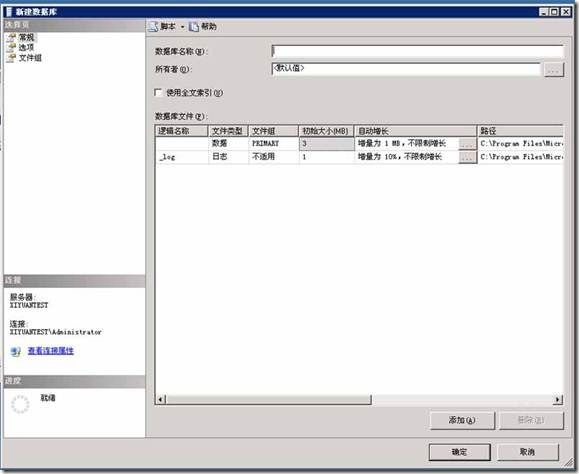Click the horizontal scrollbar left arrow

coord(160,399)
